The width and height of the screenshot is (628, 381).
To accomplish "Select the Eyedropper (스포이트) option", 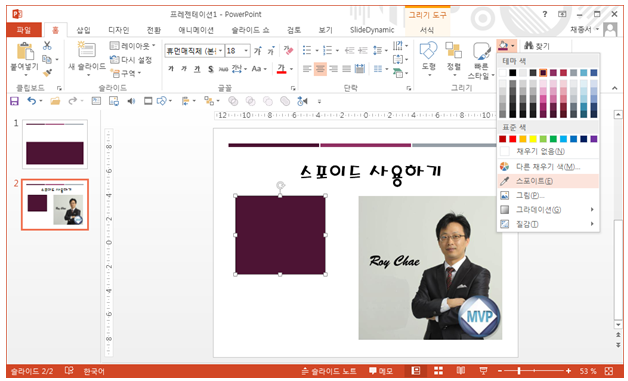I will pos(548,181).
